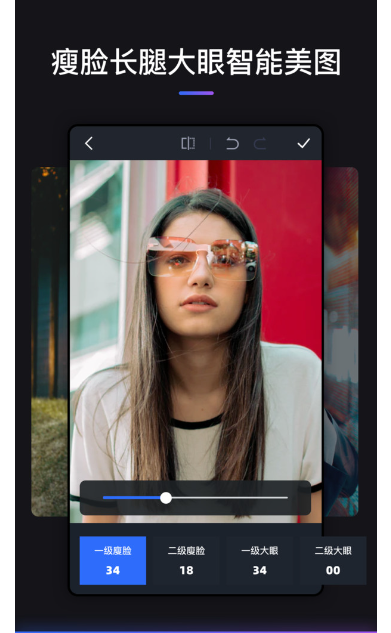Confirm changes with the checkmark icon
This screenshot has width=391, height=633.
click(303, 143)
